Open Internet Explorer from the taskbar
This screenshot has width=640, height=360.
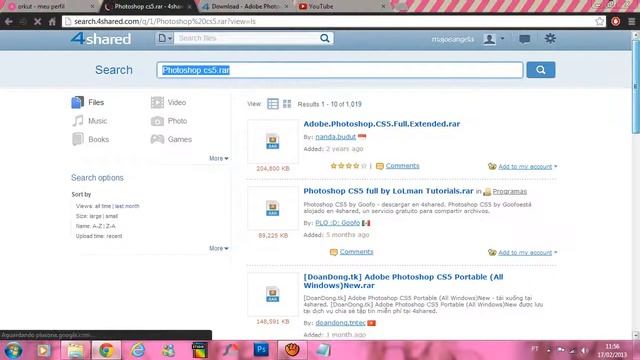tap(138, 350)
